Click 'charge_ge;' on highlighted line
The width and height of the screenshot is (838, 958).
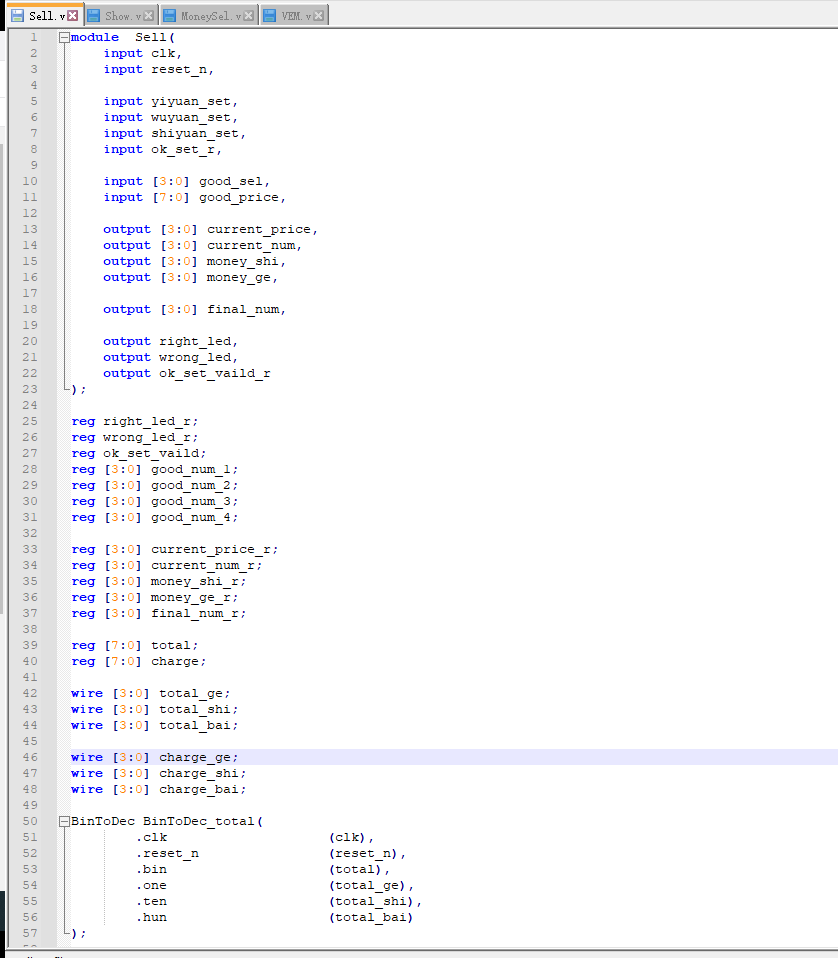(198, 758)
